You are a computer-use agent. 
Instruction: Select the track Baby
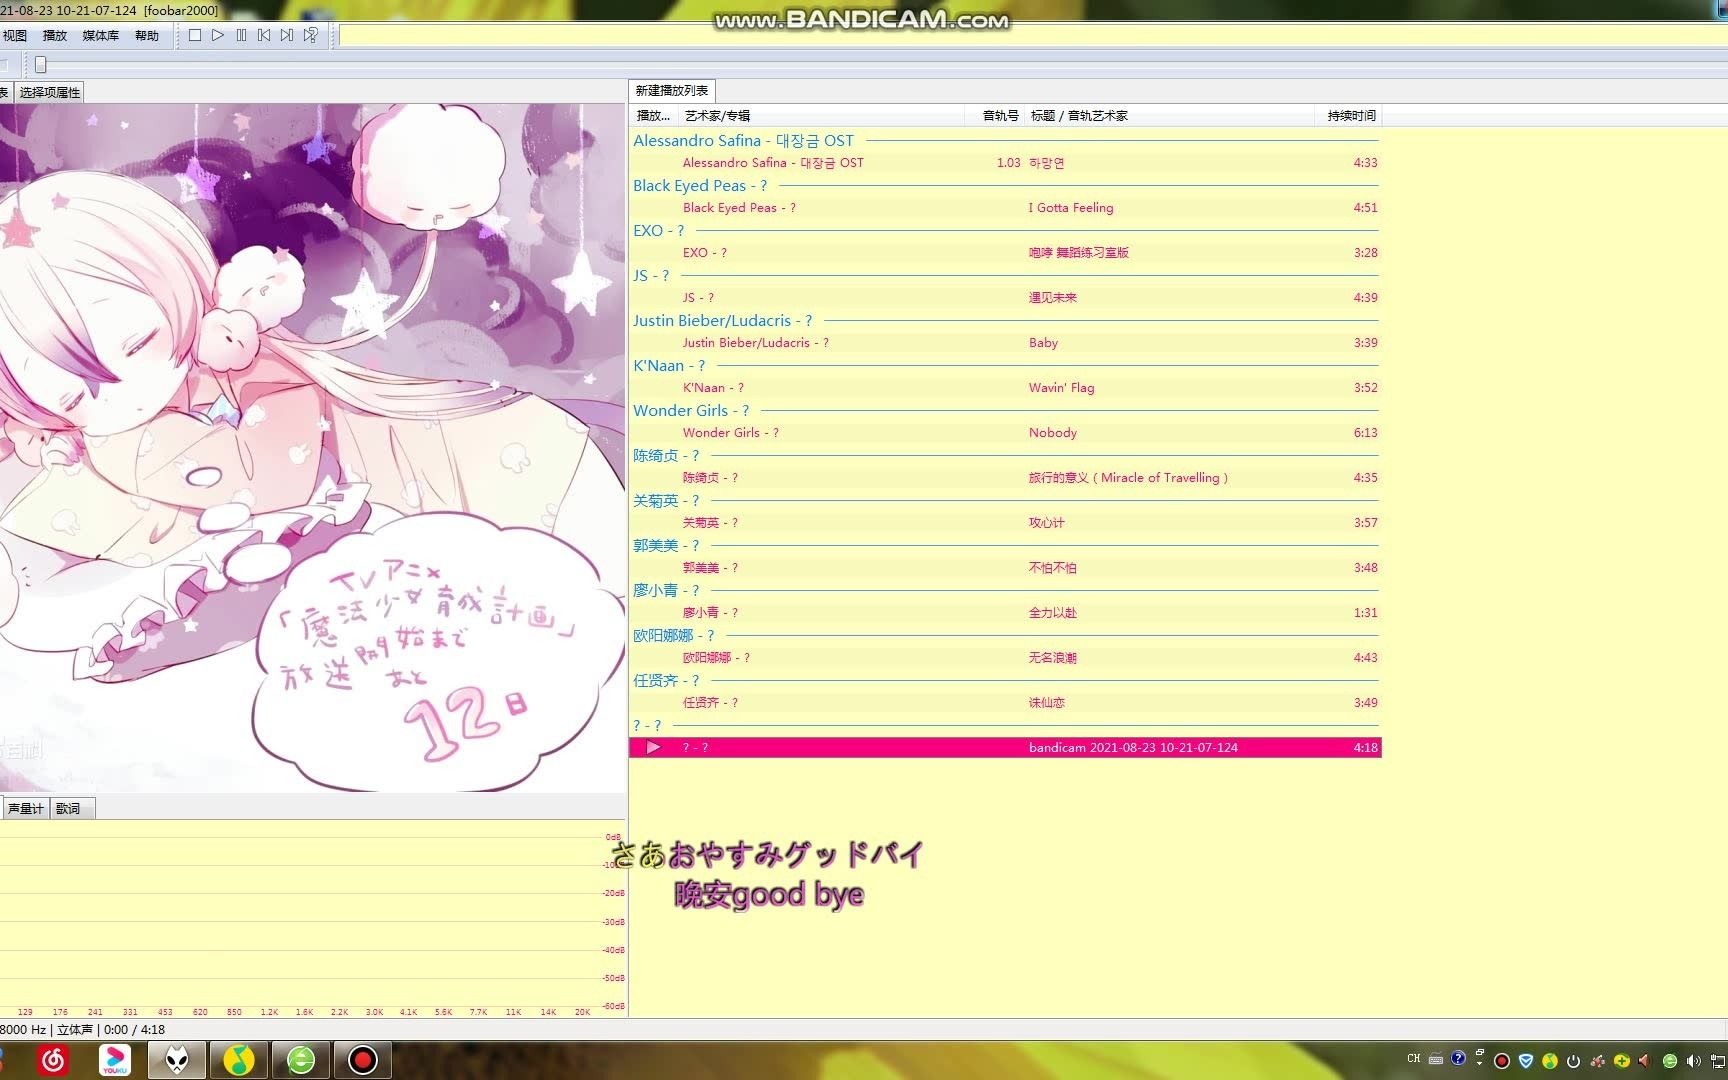click(x=1043, y=342)
